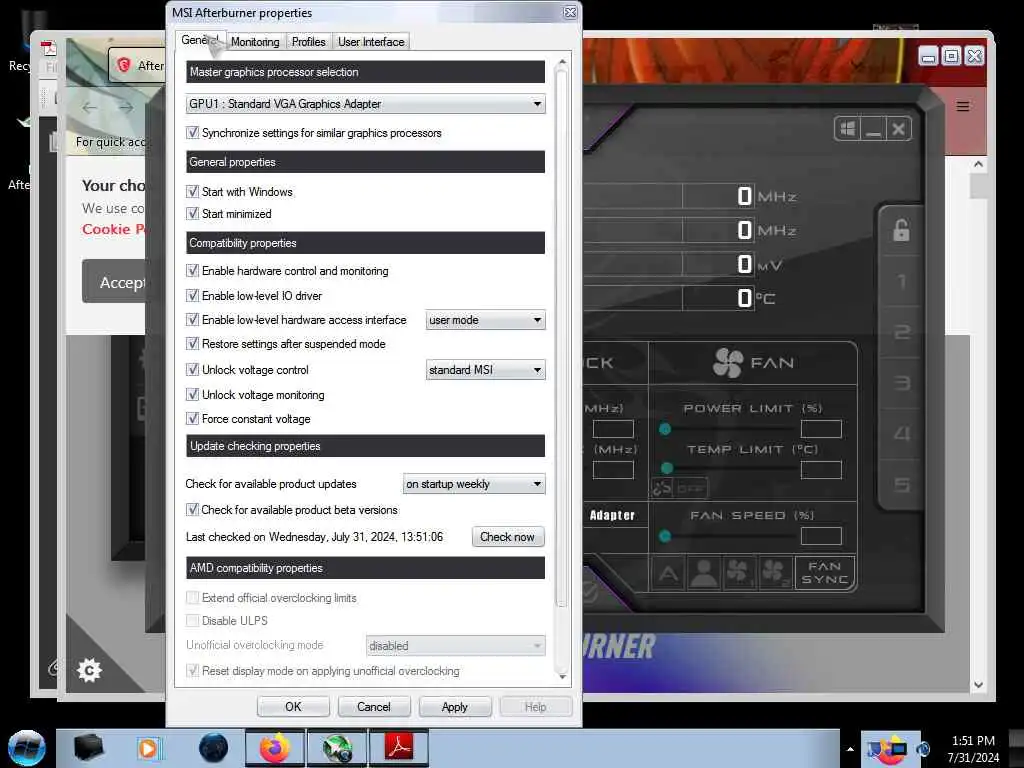The width and height of the screenshot is (1024, 768).
Task: Click the Auto fan 'A' icon
Action: (x=667, y=573)
